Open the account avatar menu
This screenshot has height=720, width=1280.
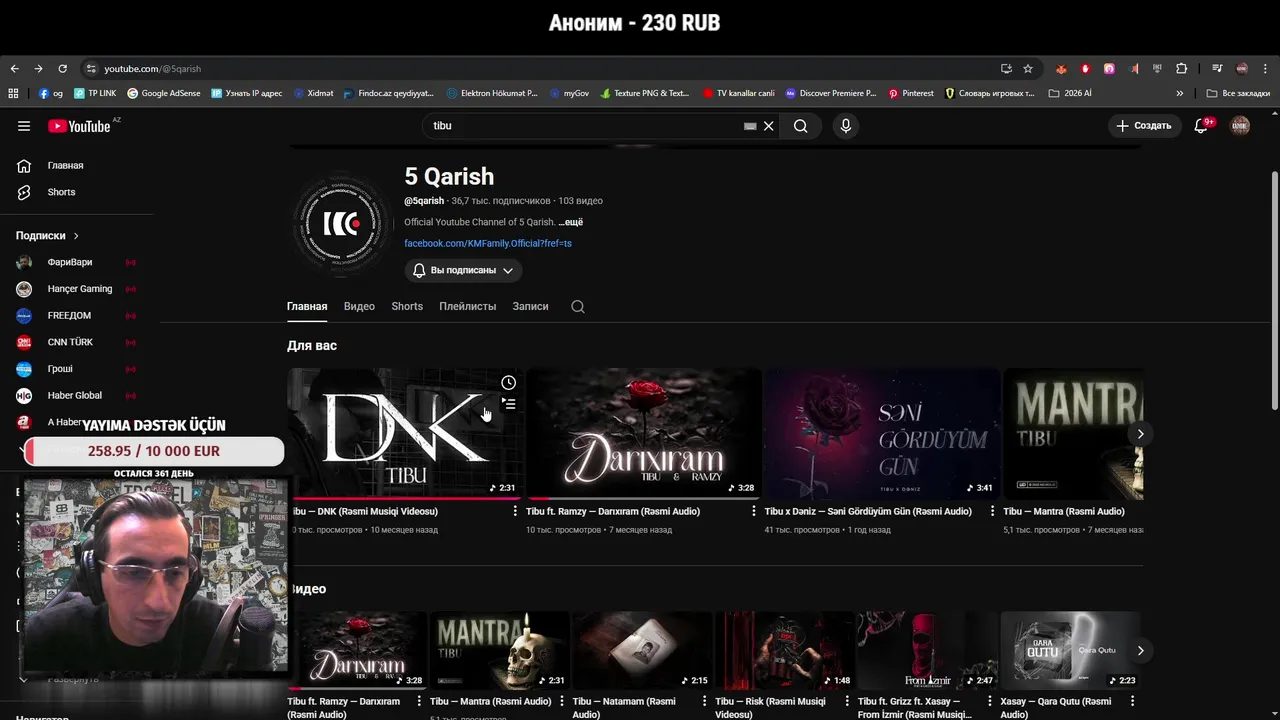coord(1240,126)
